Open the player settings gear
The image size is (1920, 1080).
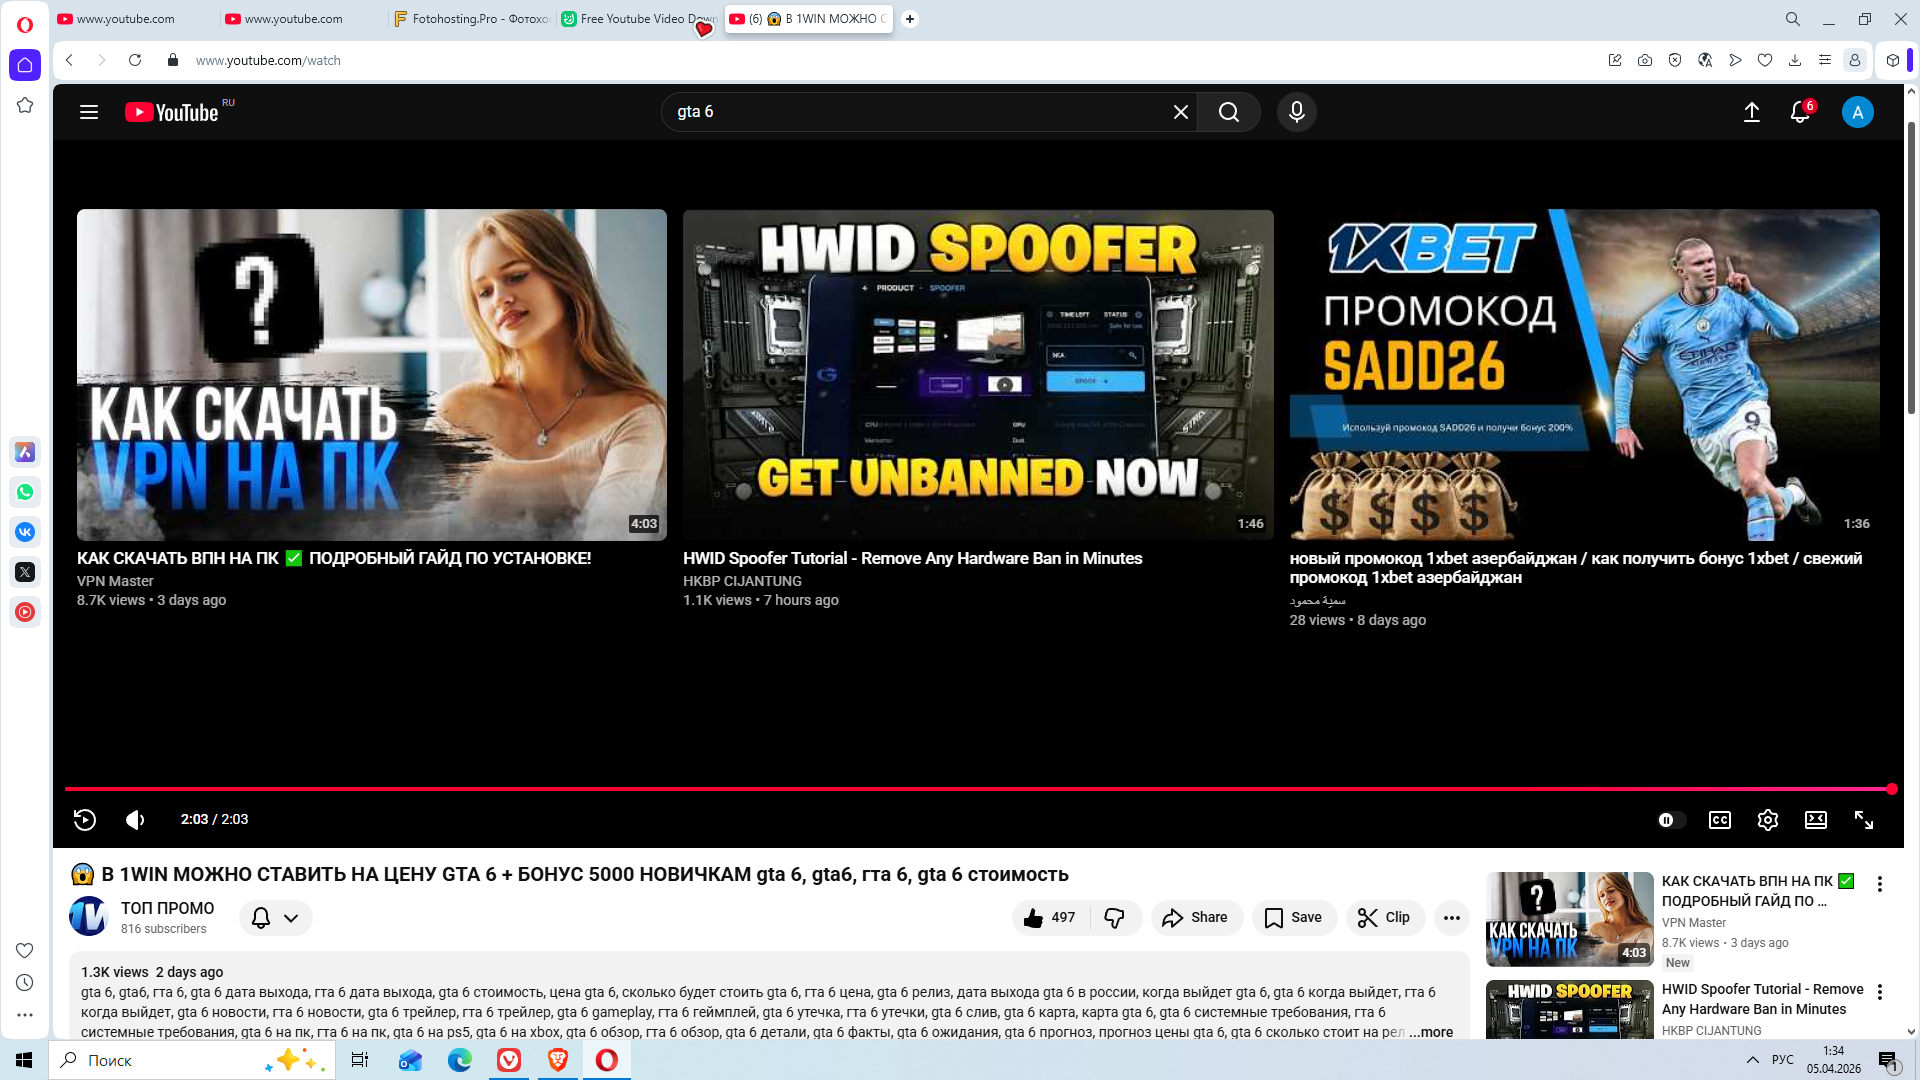(x=1767, y=820)
